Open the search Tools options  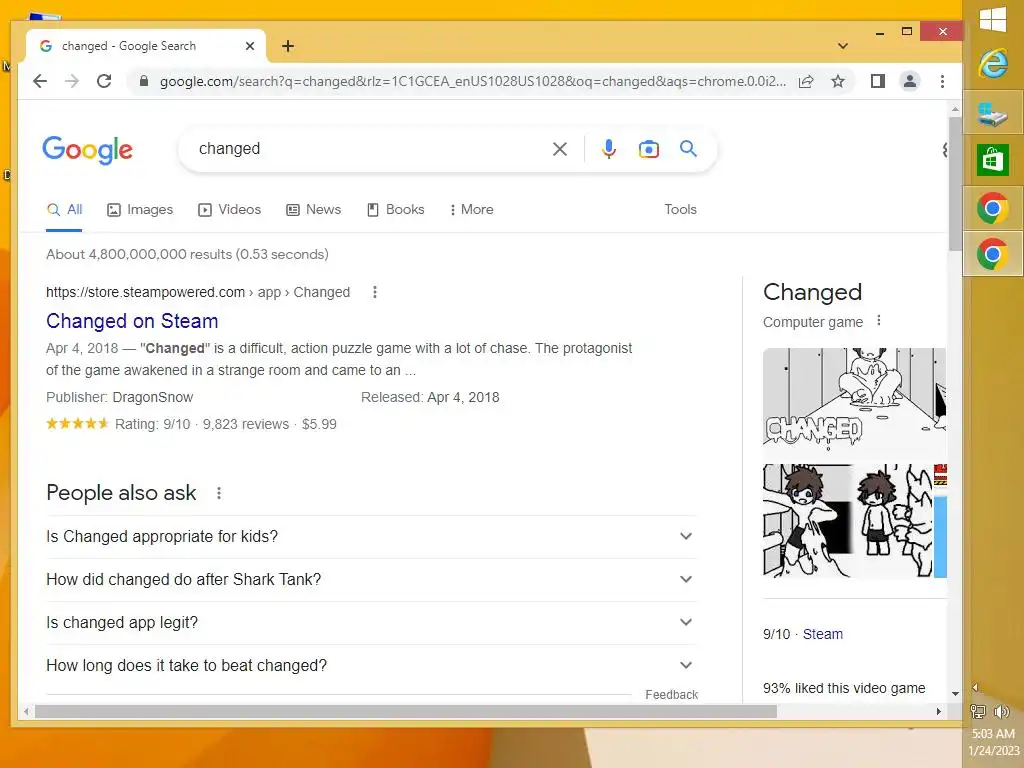(x=680, y=210)
